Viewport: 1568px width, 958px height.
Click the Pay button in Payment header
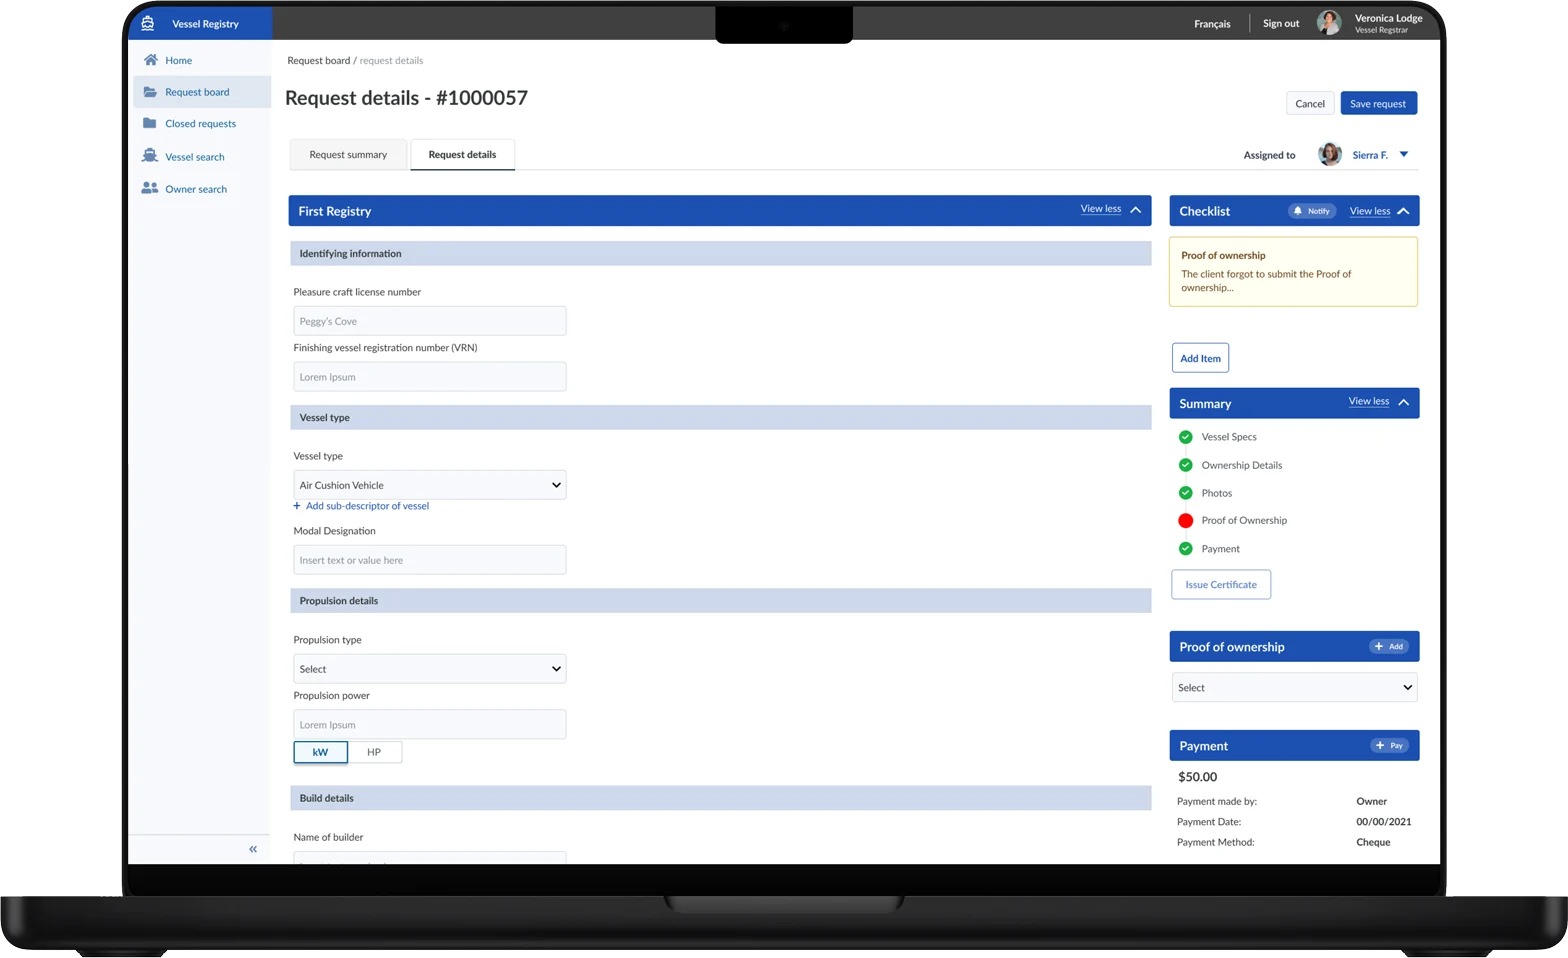[1390, 745]
